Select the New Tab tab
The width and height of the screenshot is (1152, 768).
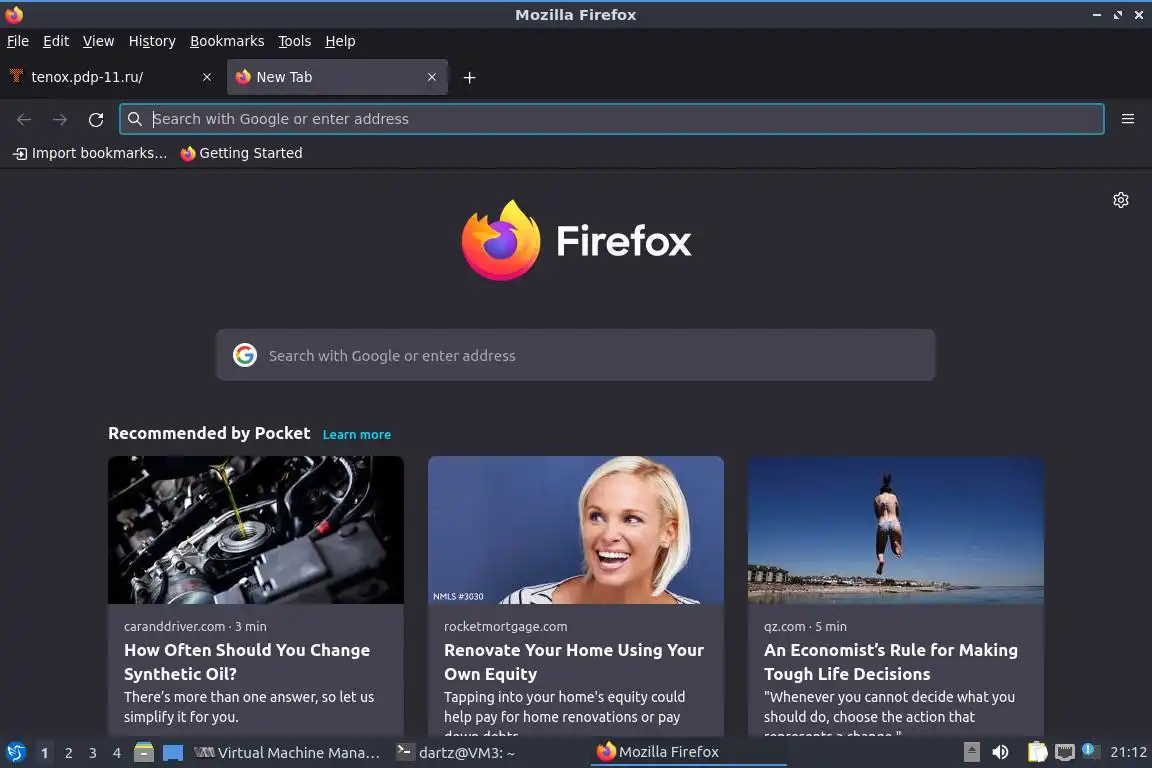coord(337,77)
